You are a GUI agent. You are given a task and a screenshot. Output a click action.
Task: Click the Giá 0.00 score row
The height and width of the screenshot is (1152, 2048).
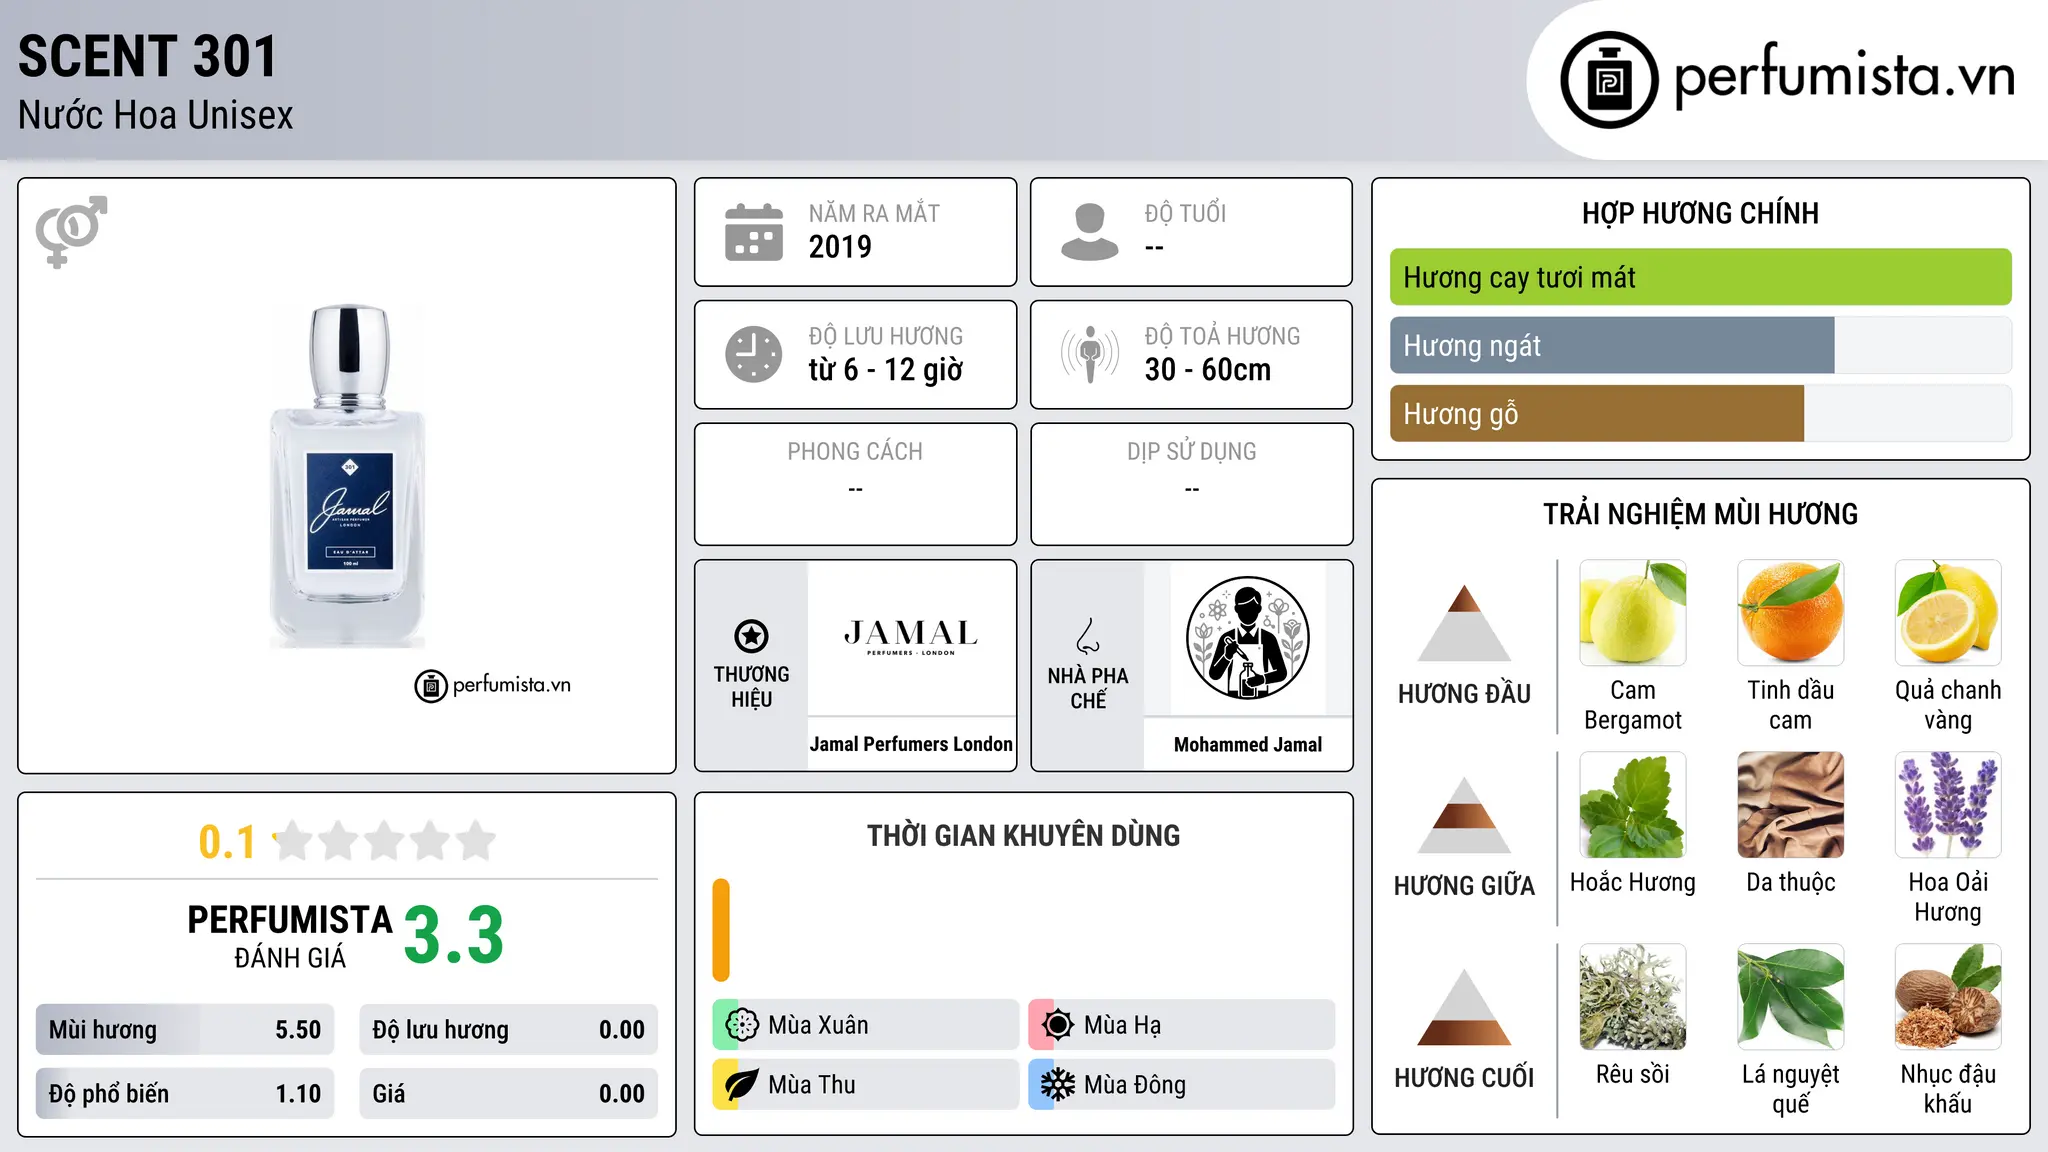(508, 1094)
